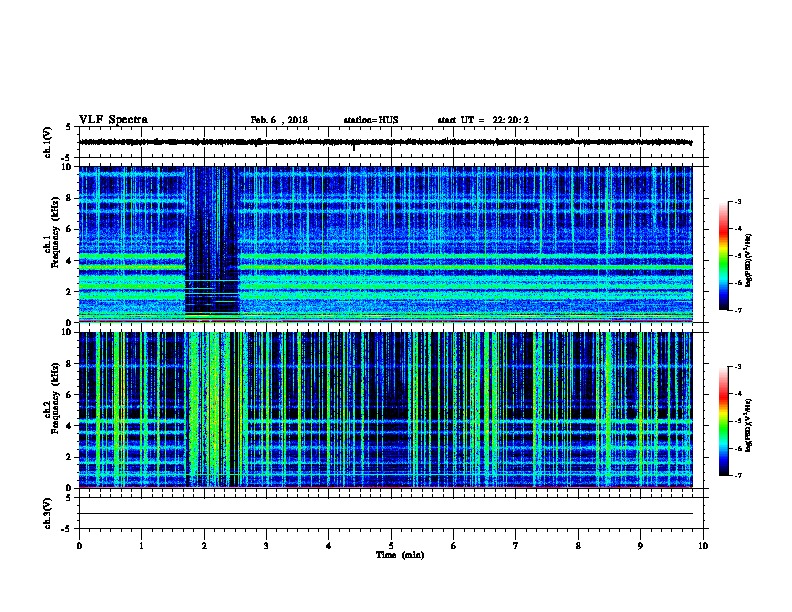Click the 'VLF Spectra' title text

click(x=113, y=120)
